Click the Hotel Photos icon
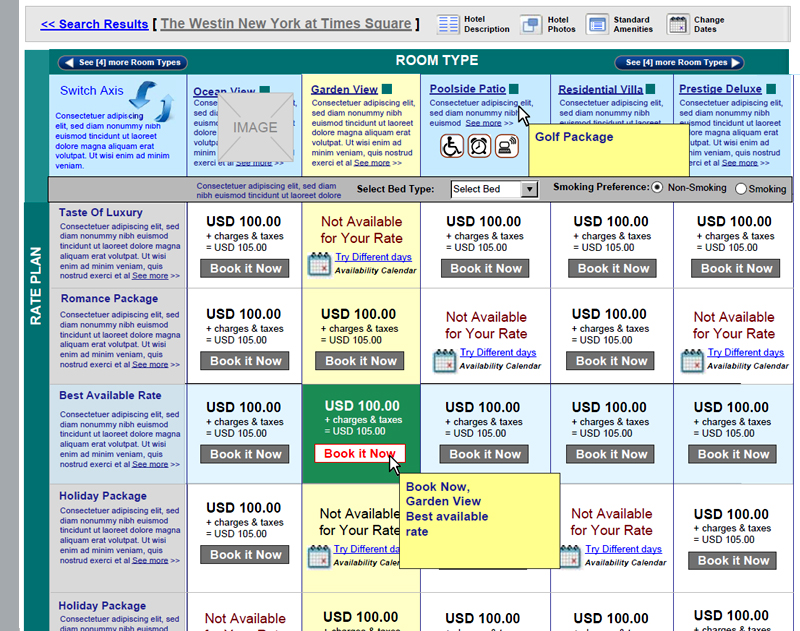This screenshot has height=631, width=800. pos(531,24)
